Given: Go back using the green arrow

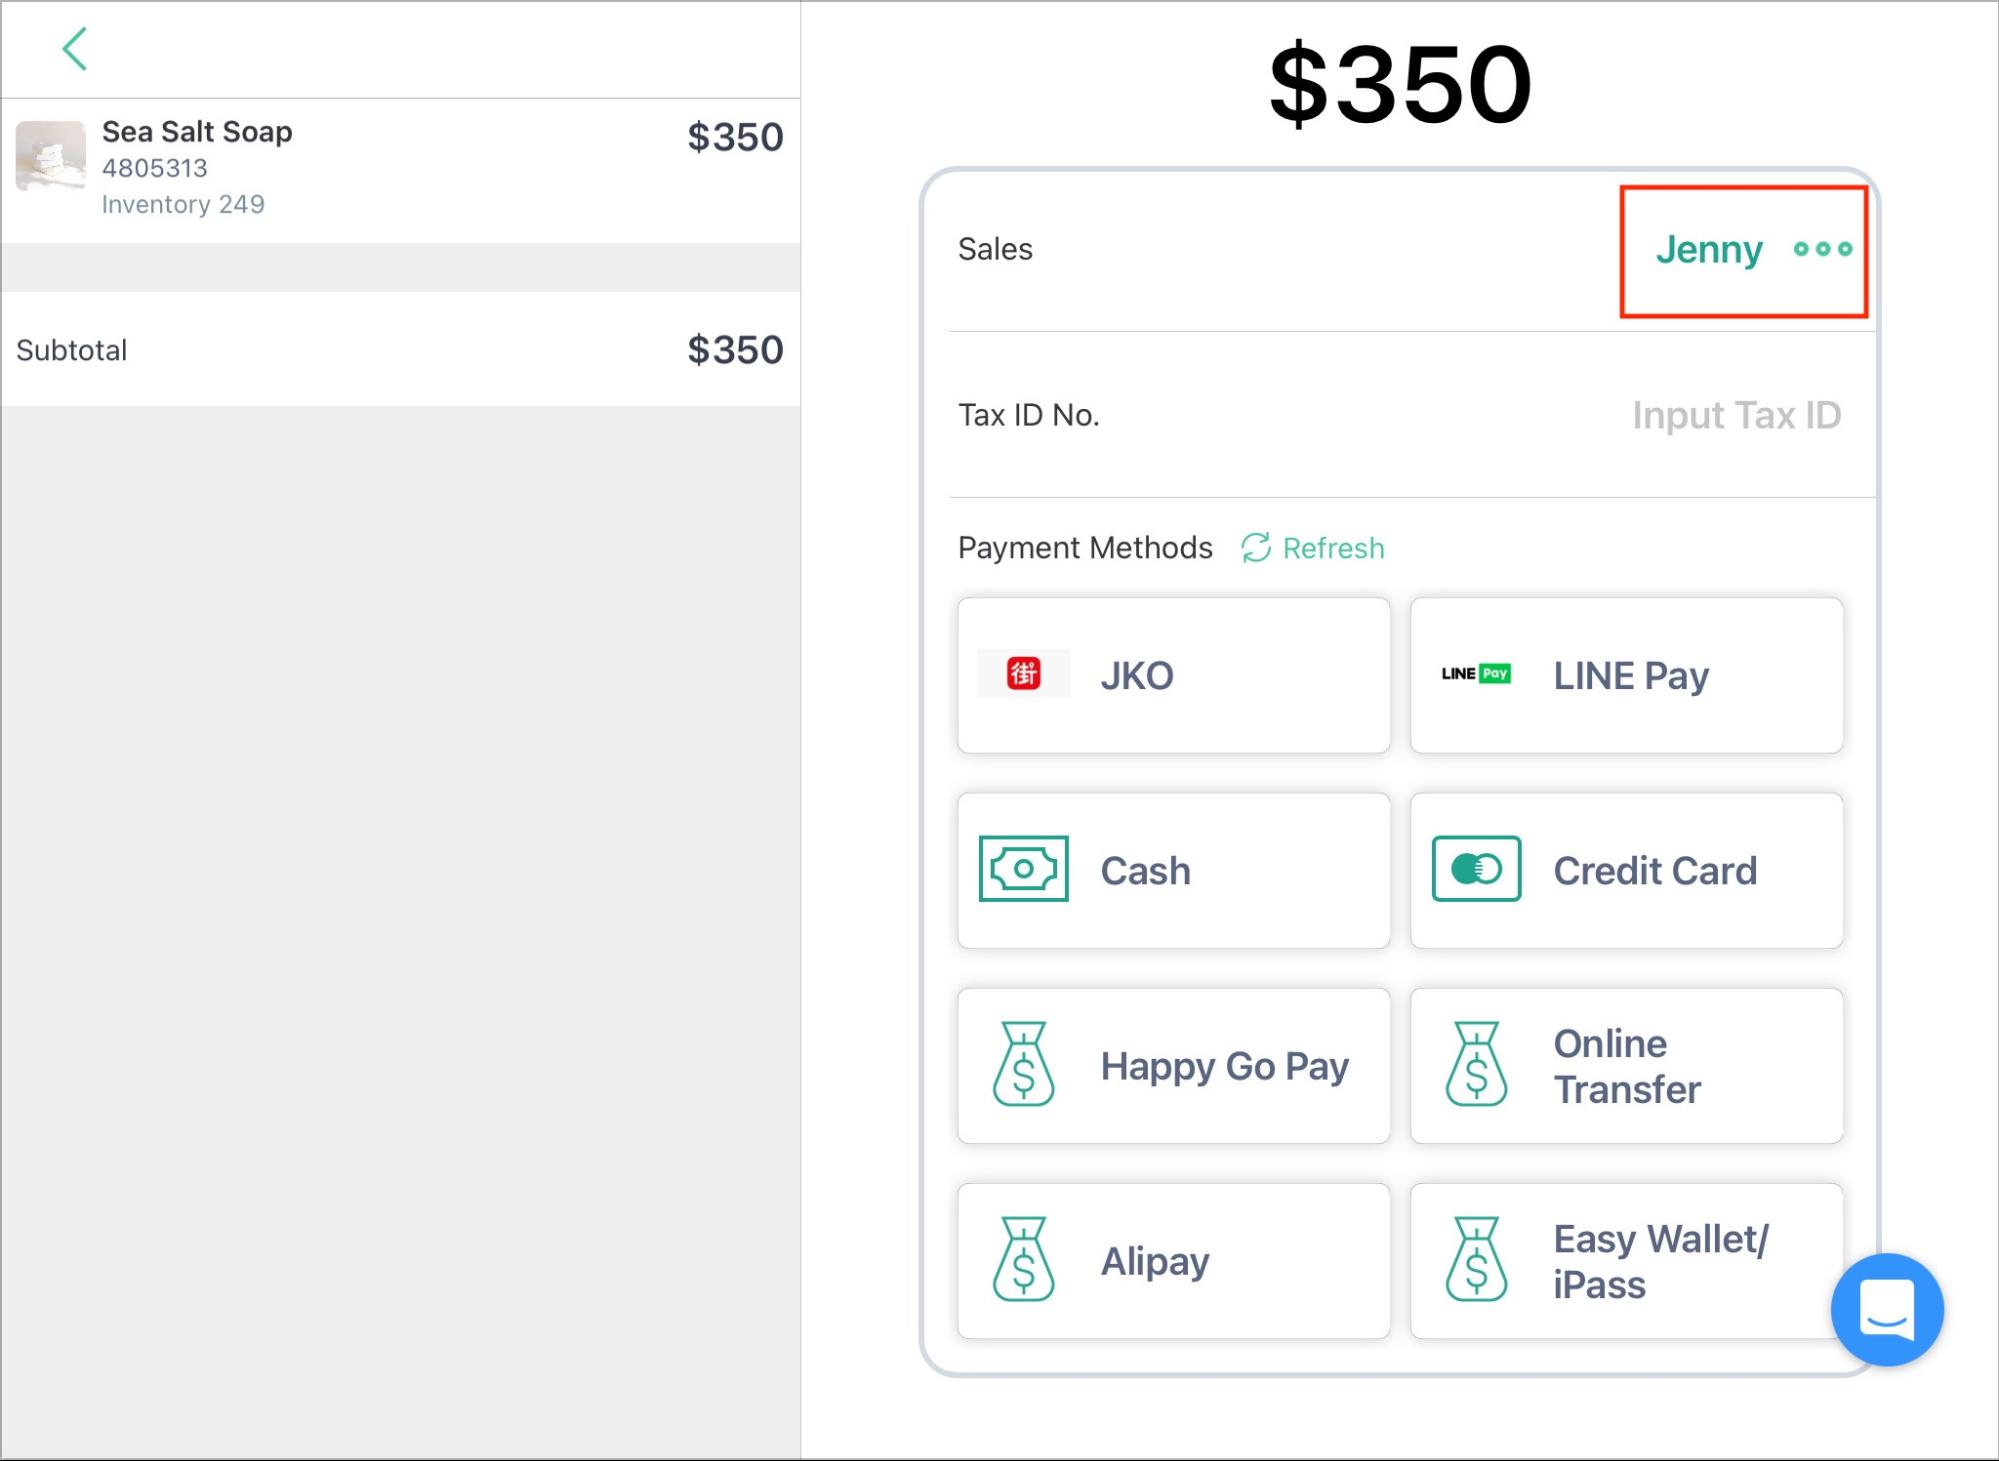Looking at the screenshot, I should (x=75, y=49).
